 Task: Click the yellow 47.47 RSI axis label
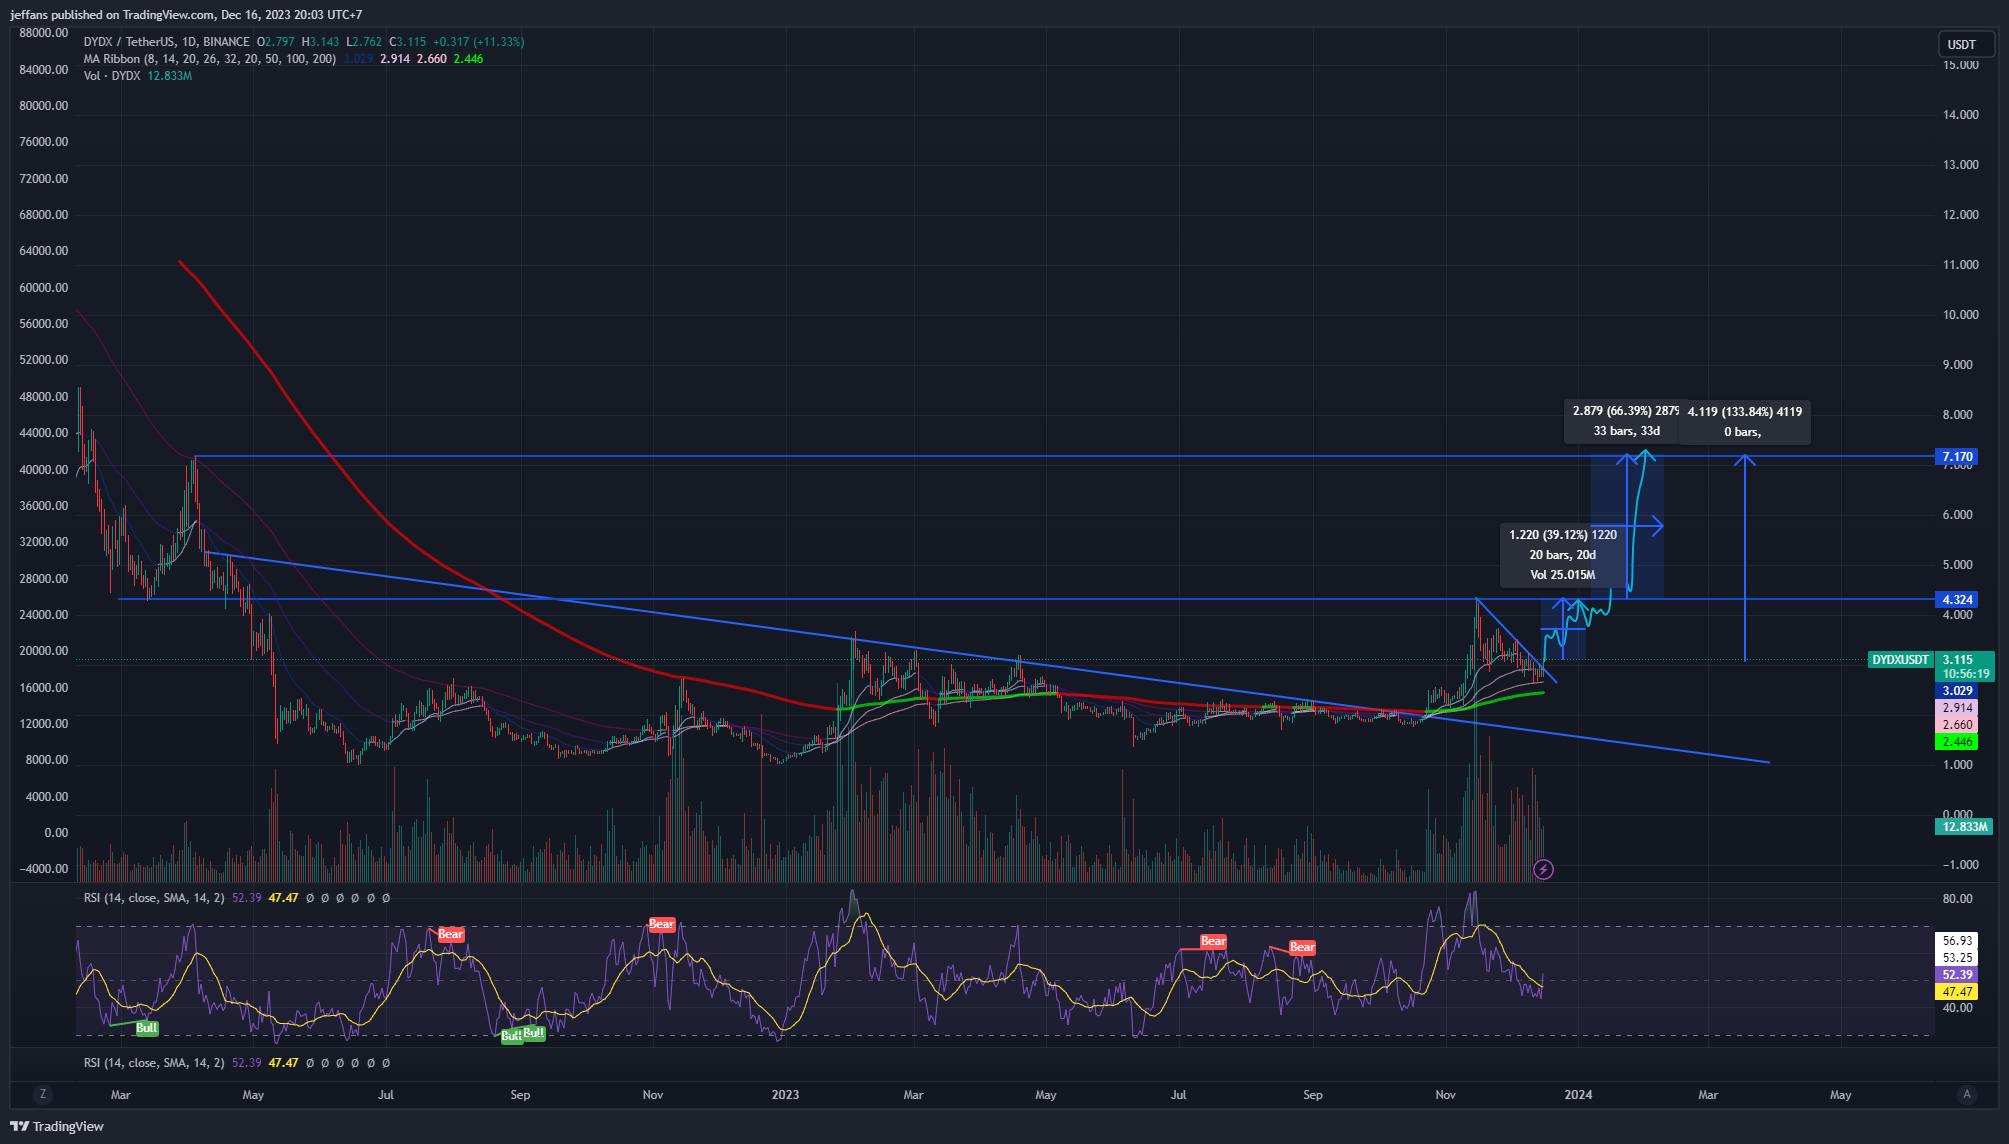coord(1957,992)
